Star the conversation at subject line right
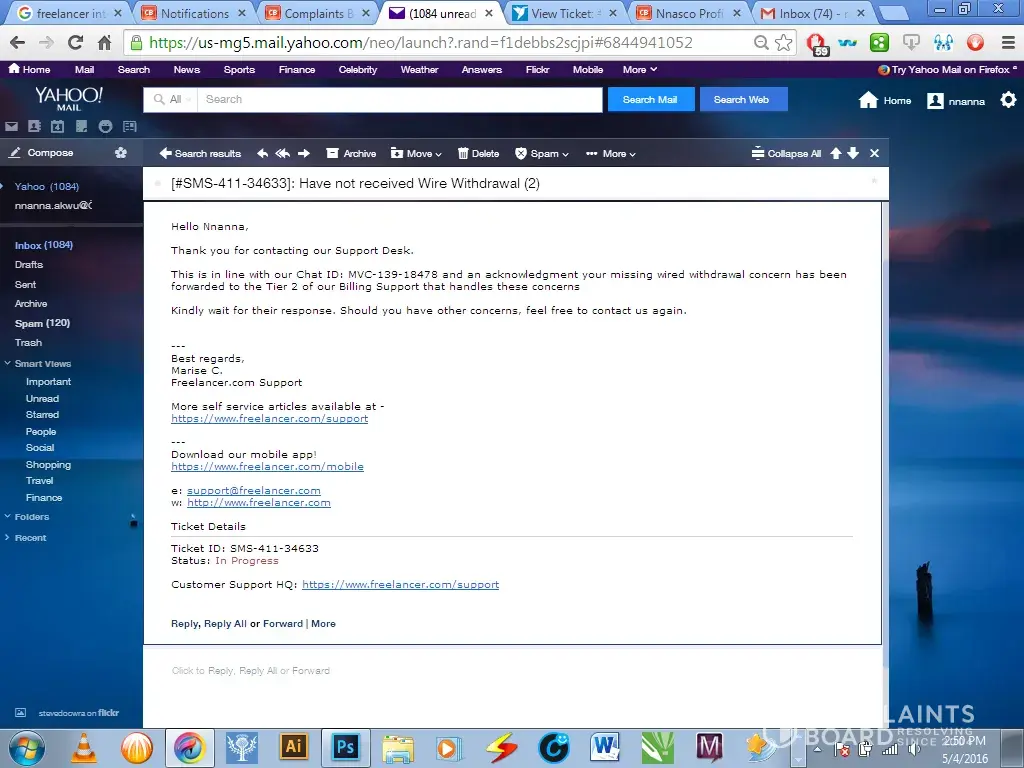1024x768 pixels. click(874, 181)
